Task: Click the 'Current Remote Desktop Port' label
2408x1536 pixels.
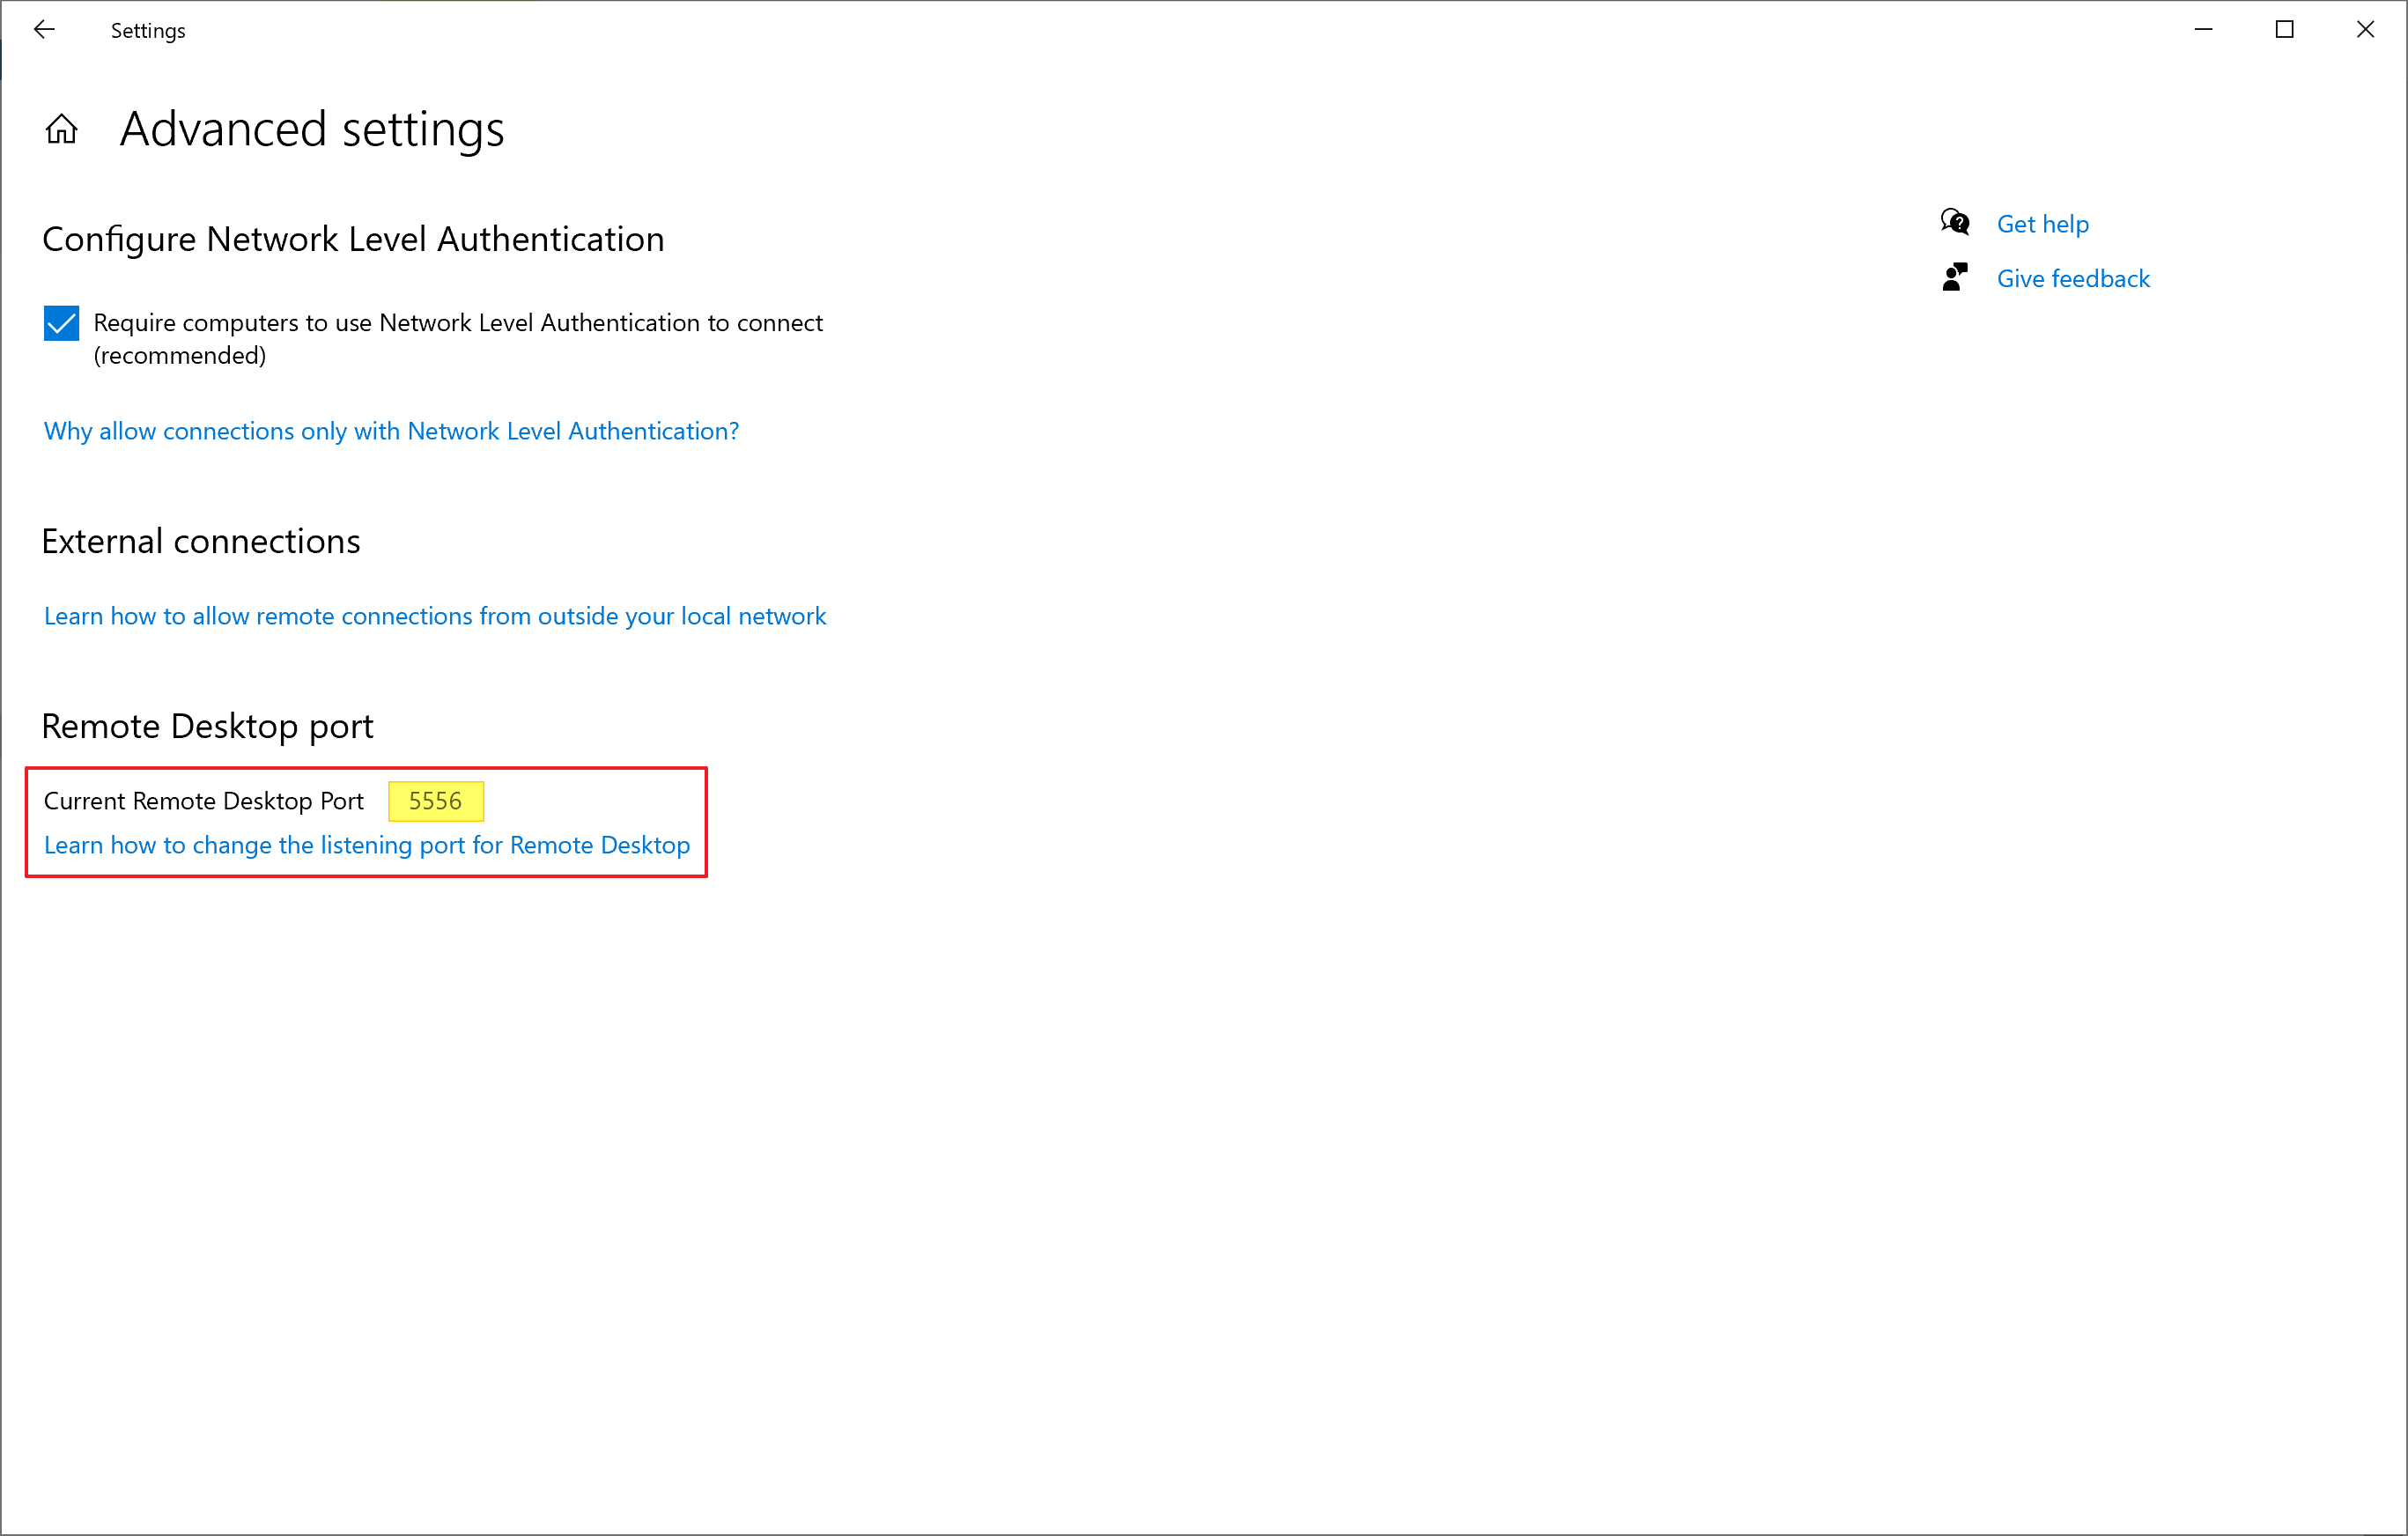Action: (203, 801)
